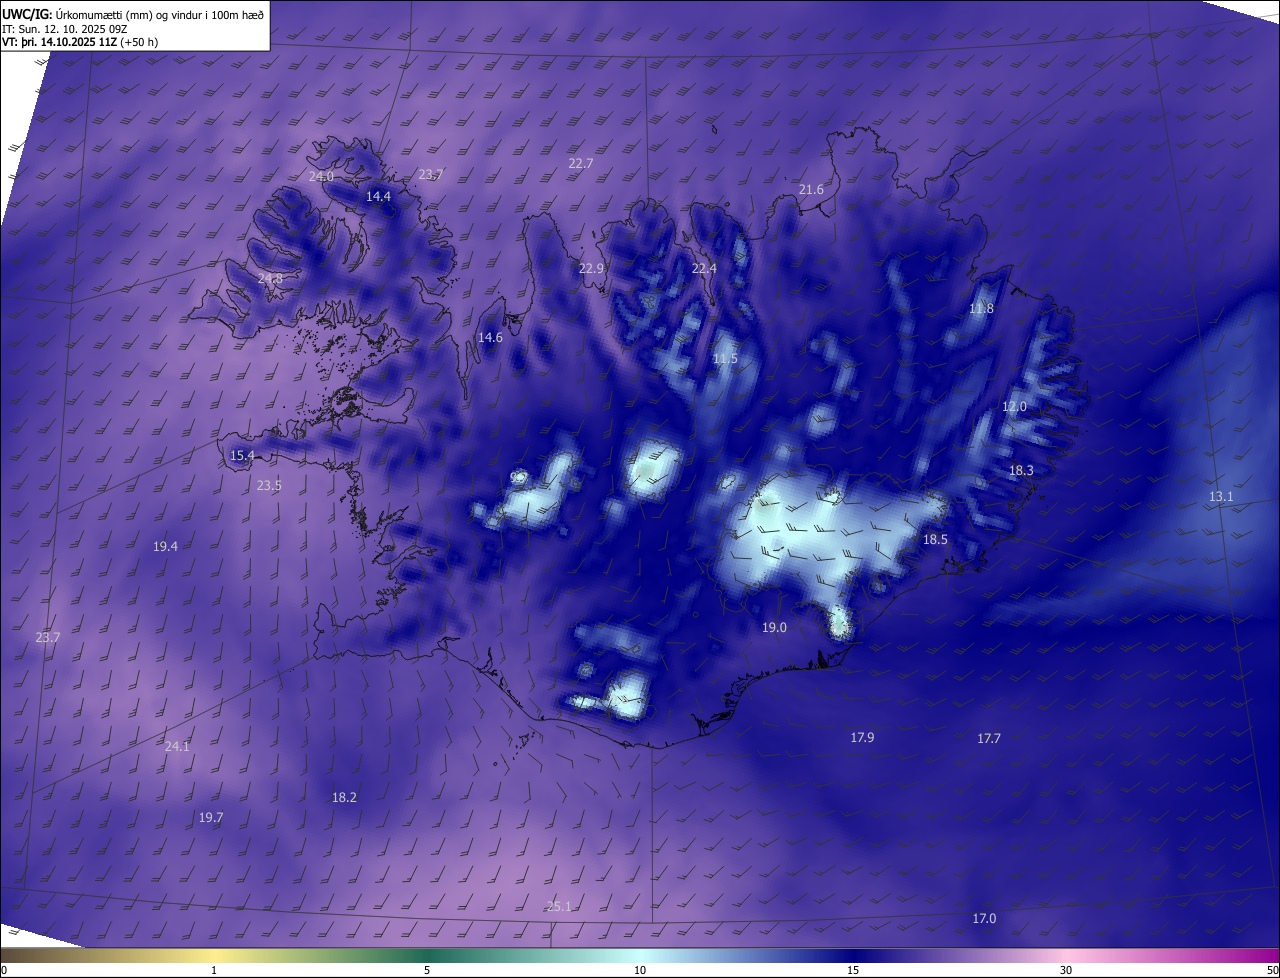The image size is (1280, 978).
Task: Click the color scale tick label 30
Action: click(x=1066, y=971)
